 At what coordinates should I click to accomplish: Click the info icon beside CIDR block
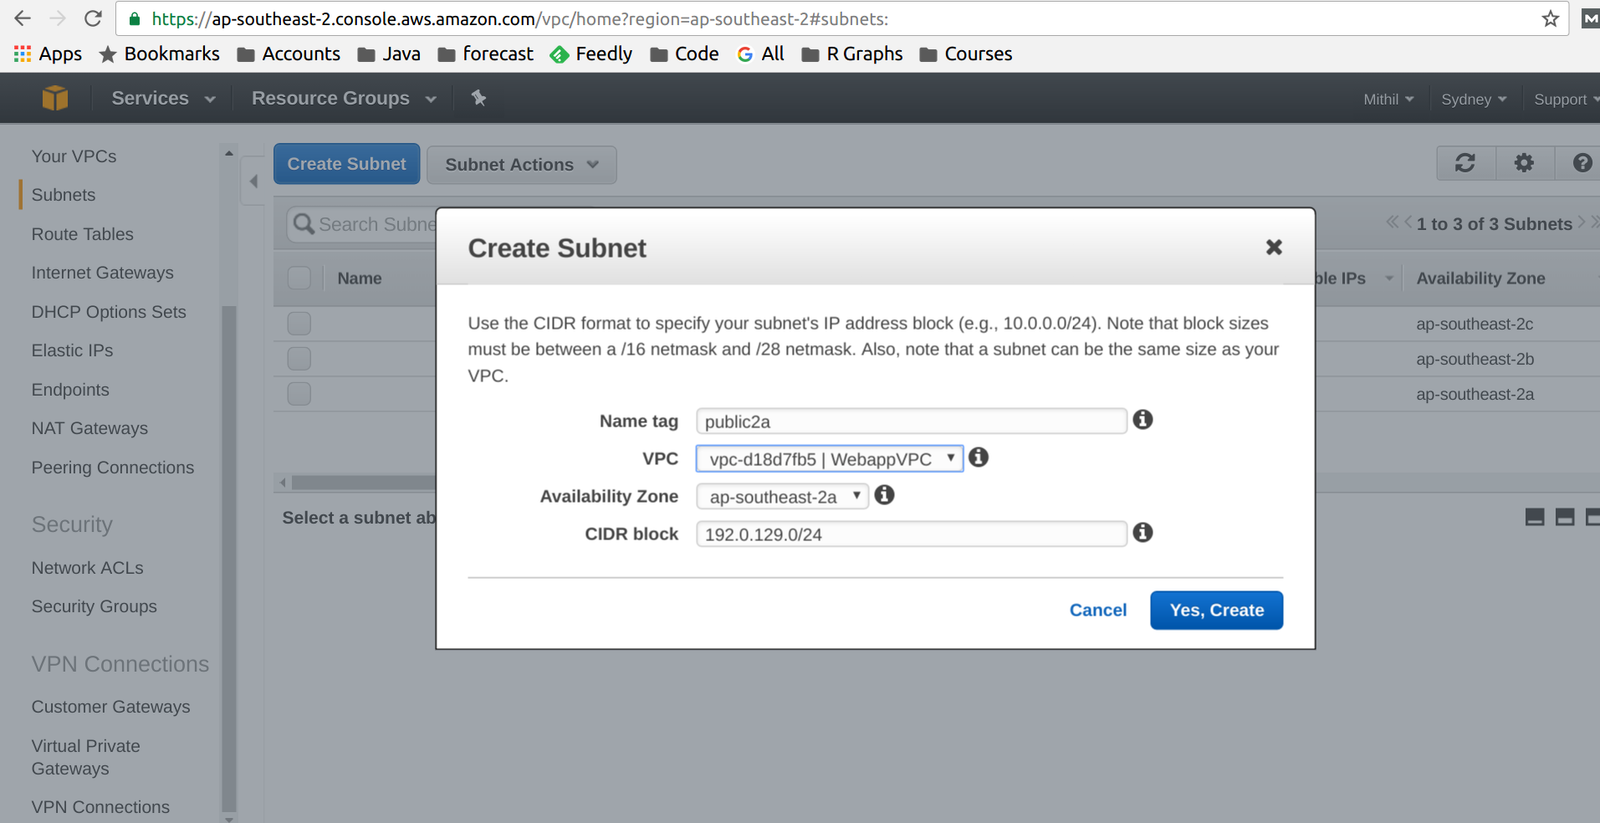(x=1143, y=533)
